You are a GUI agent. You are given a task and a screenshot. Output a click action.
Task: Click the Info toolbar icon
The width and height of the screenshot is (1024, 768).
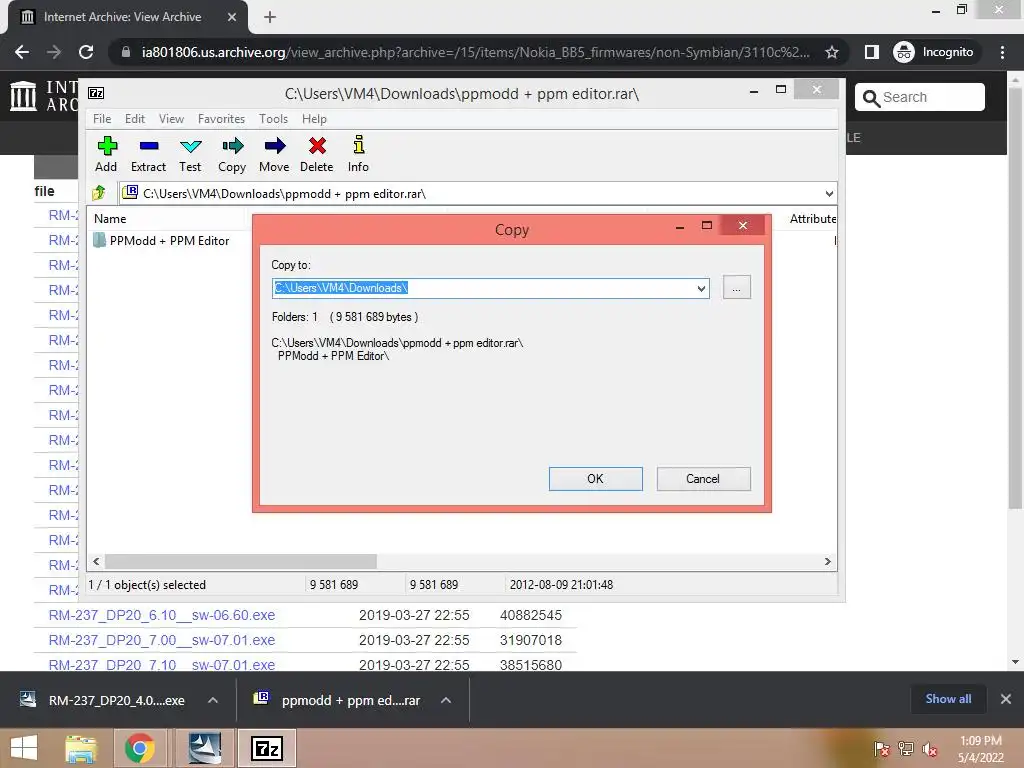(x=358, y=154)
